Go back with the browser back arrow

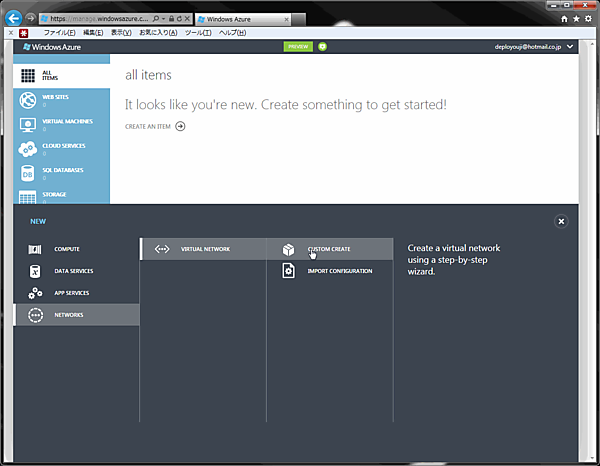[x=13, y=18]
